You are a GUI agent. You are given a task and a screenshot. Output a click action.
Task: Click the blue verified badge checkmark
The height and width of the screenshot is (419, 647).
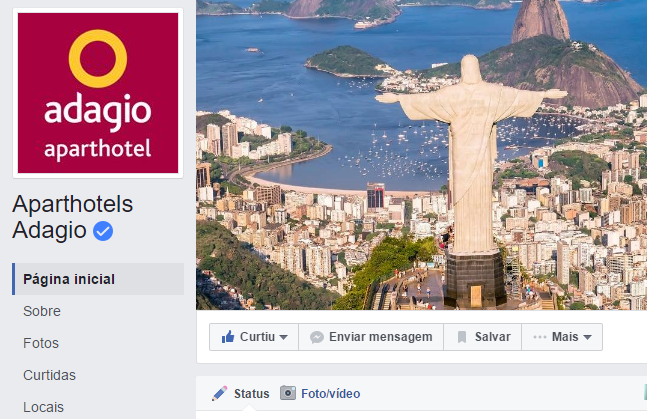tap(103, 231)
